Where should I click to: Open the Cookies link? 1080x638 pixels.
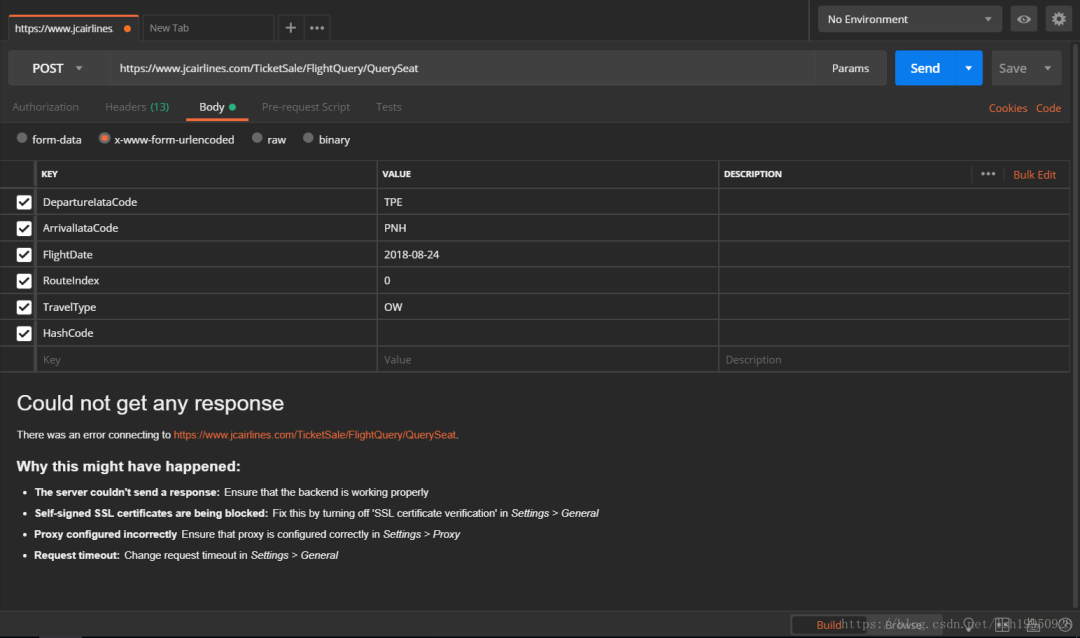click(x=1008, y=108)
